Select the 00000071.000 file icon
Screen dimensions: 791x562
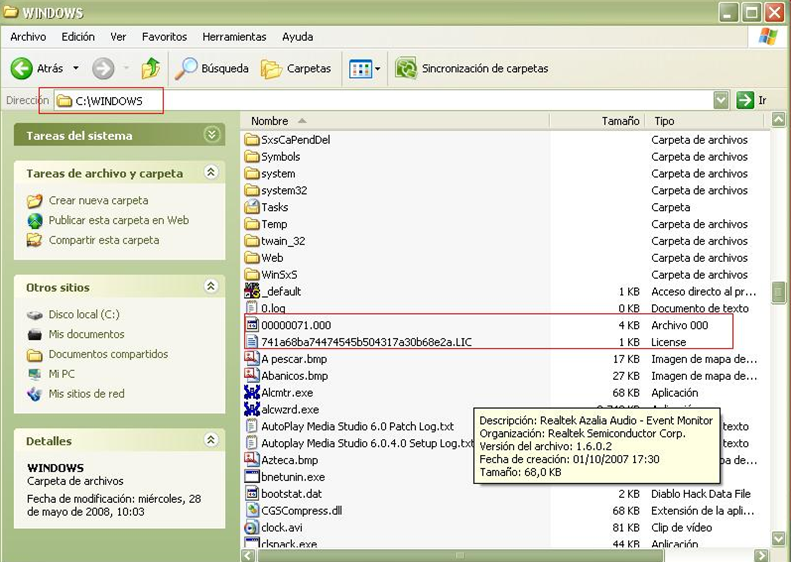pos(251,325)
